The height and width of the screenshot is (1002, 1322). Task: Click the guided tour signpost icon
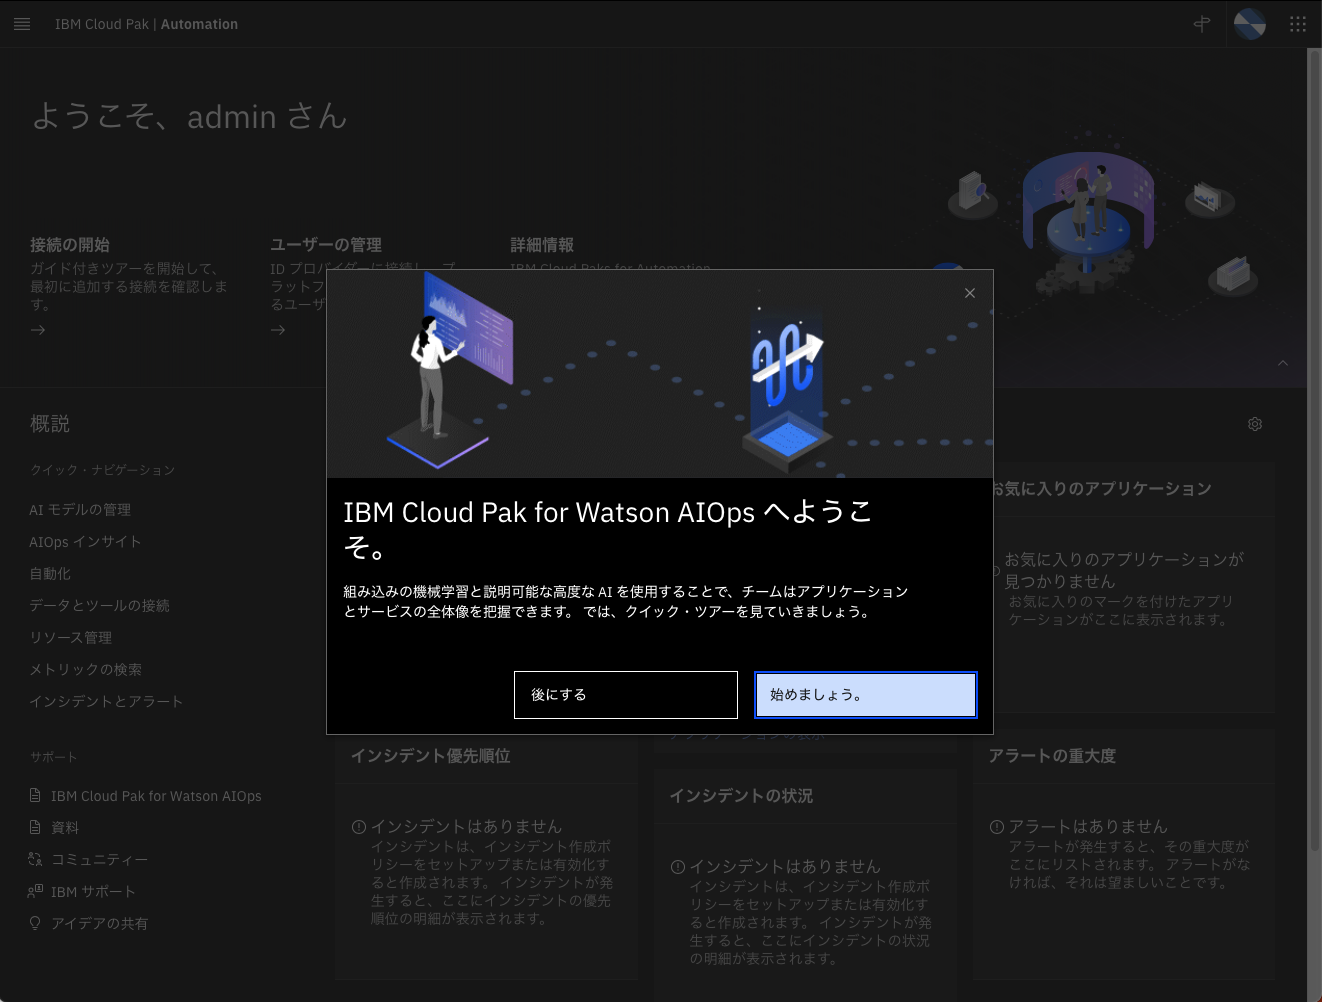coord(1202,24)
